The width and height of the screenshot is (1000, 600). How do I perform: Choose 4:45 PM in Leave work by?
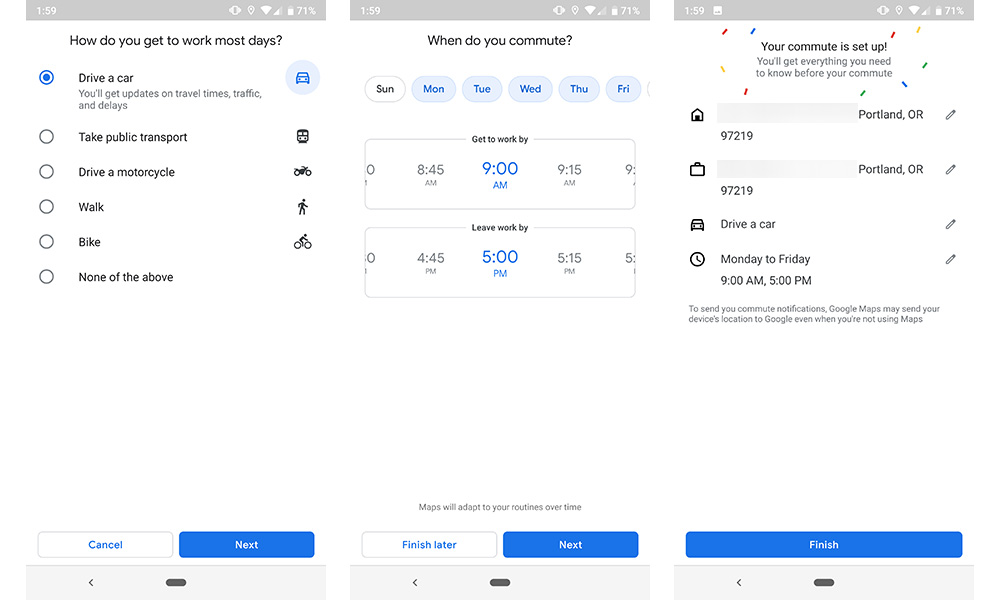(x=430, y=262)
